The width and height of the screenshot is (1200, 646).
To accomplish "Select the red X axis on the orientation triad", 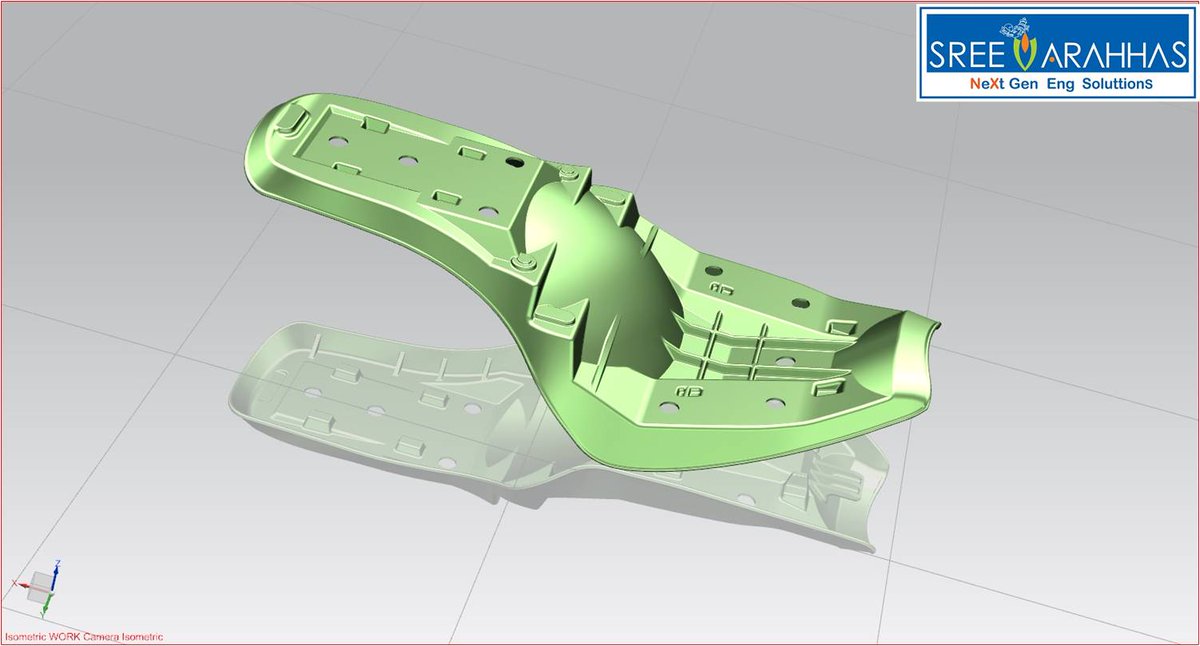I will tap(24, 584).
